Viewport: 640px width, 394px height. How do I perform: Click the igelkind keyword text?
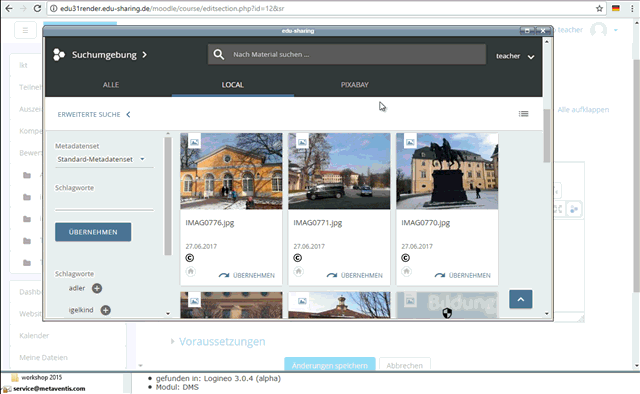(x=81, y=310)
